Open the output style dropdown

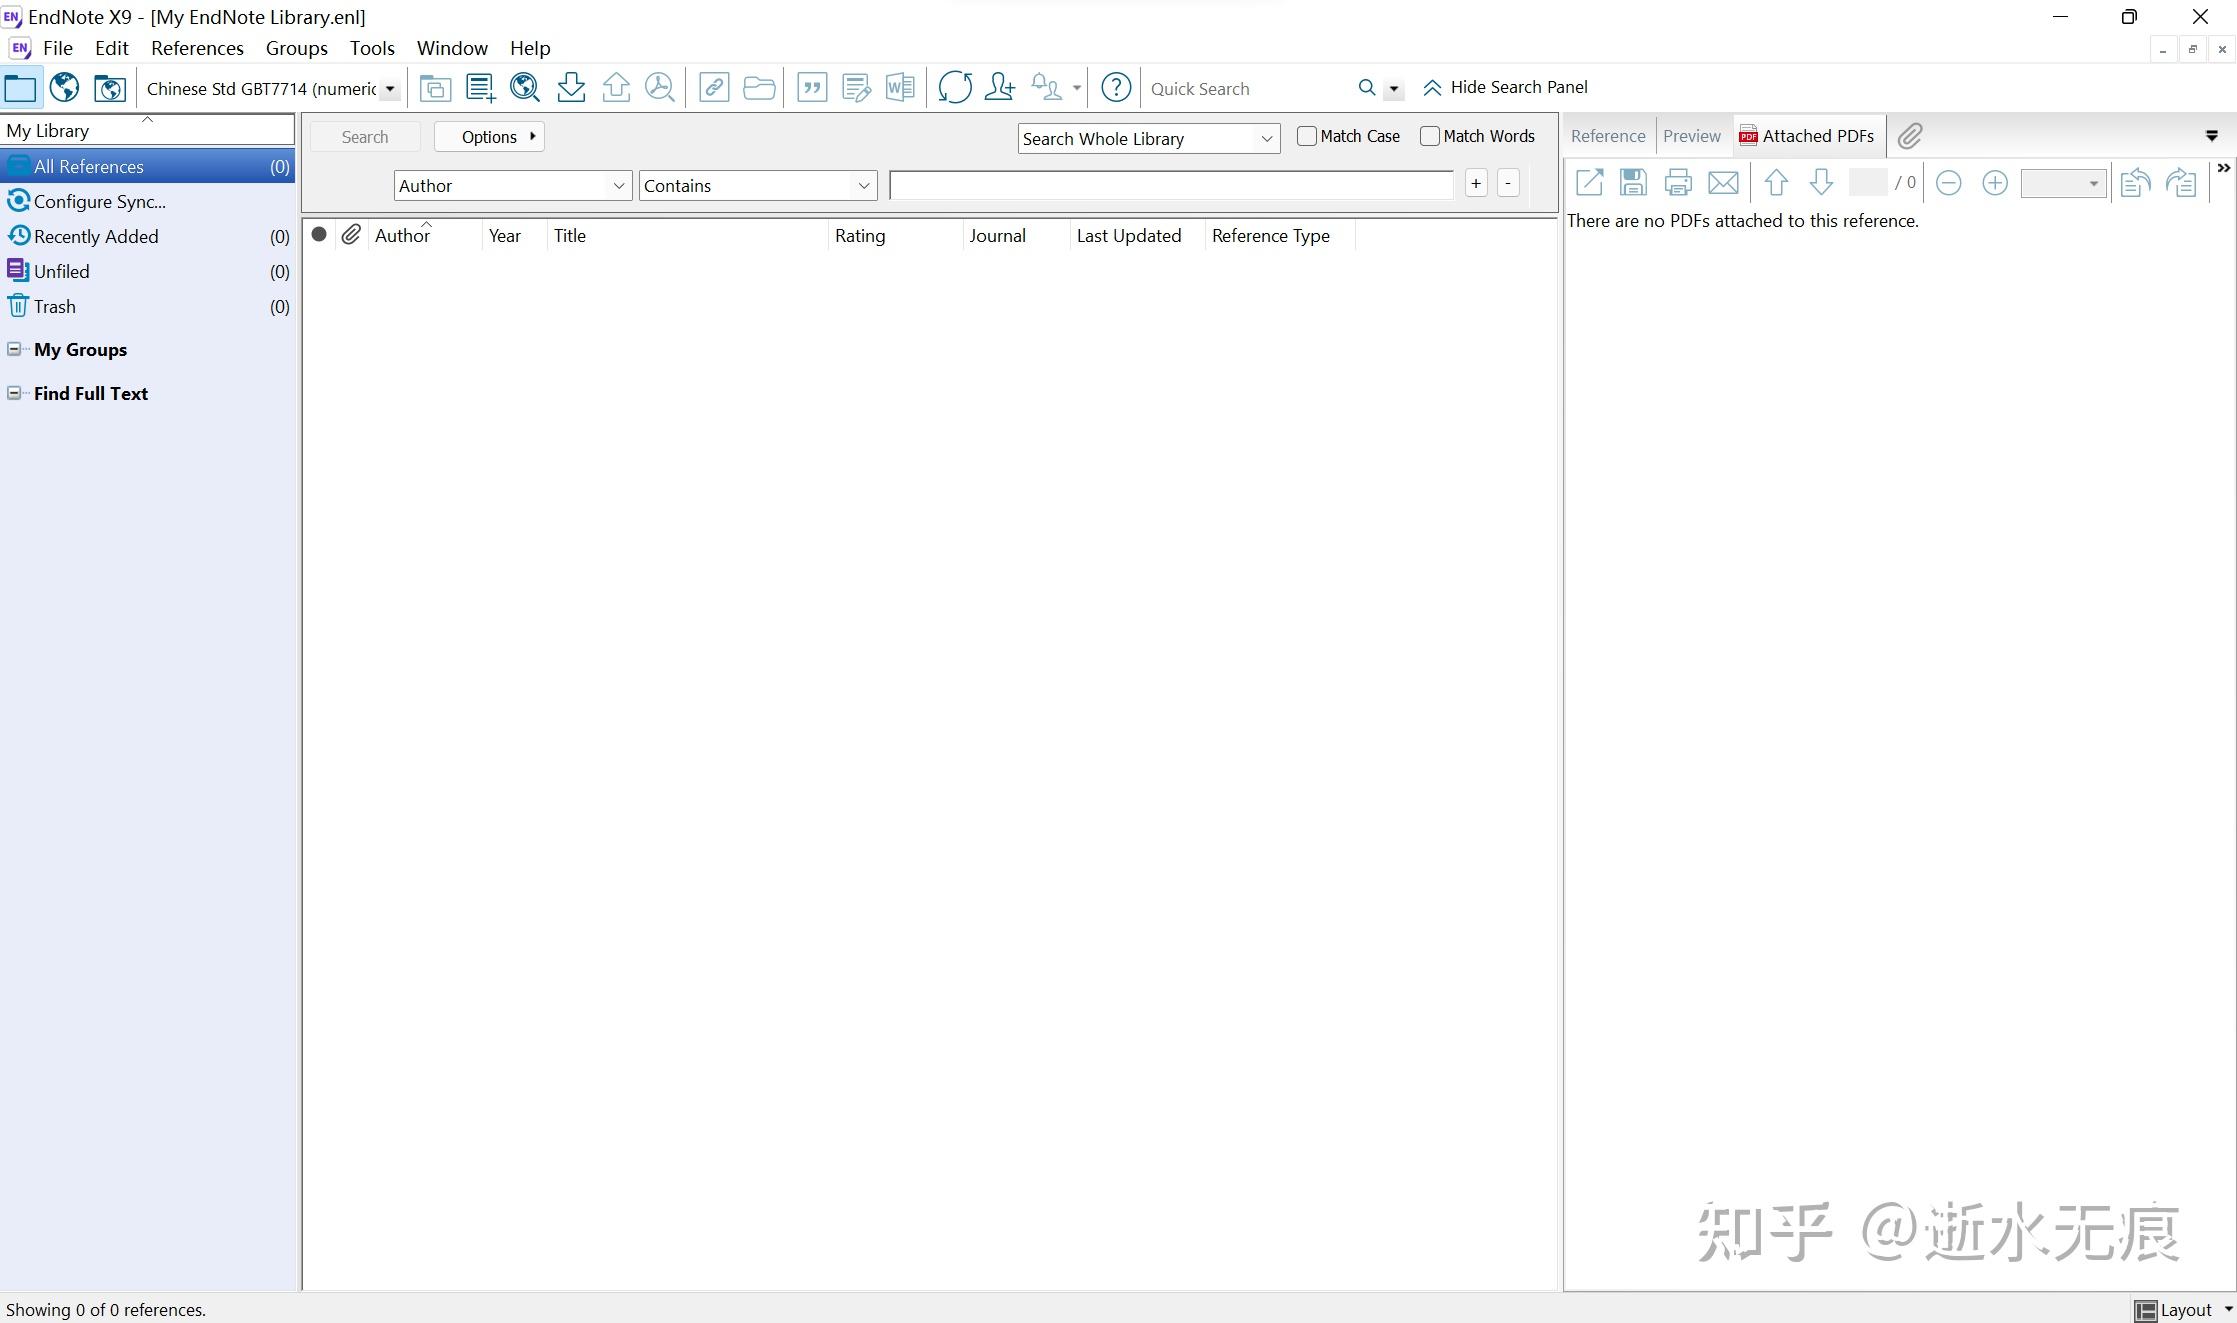click(390, 89)
